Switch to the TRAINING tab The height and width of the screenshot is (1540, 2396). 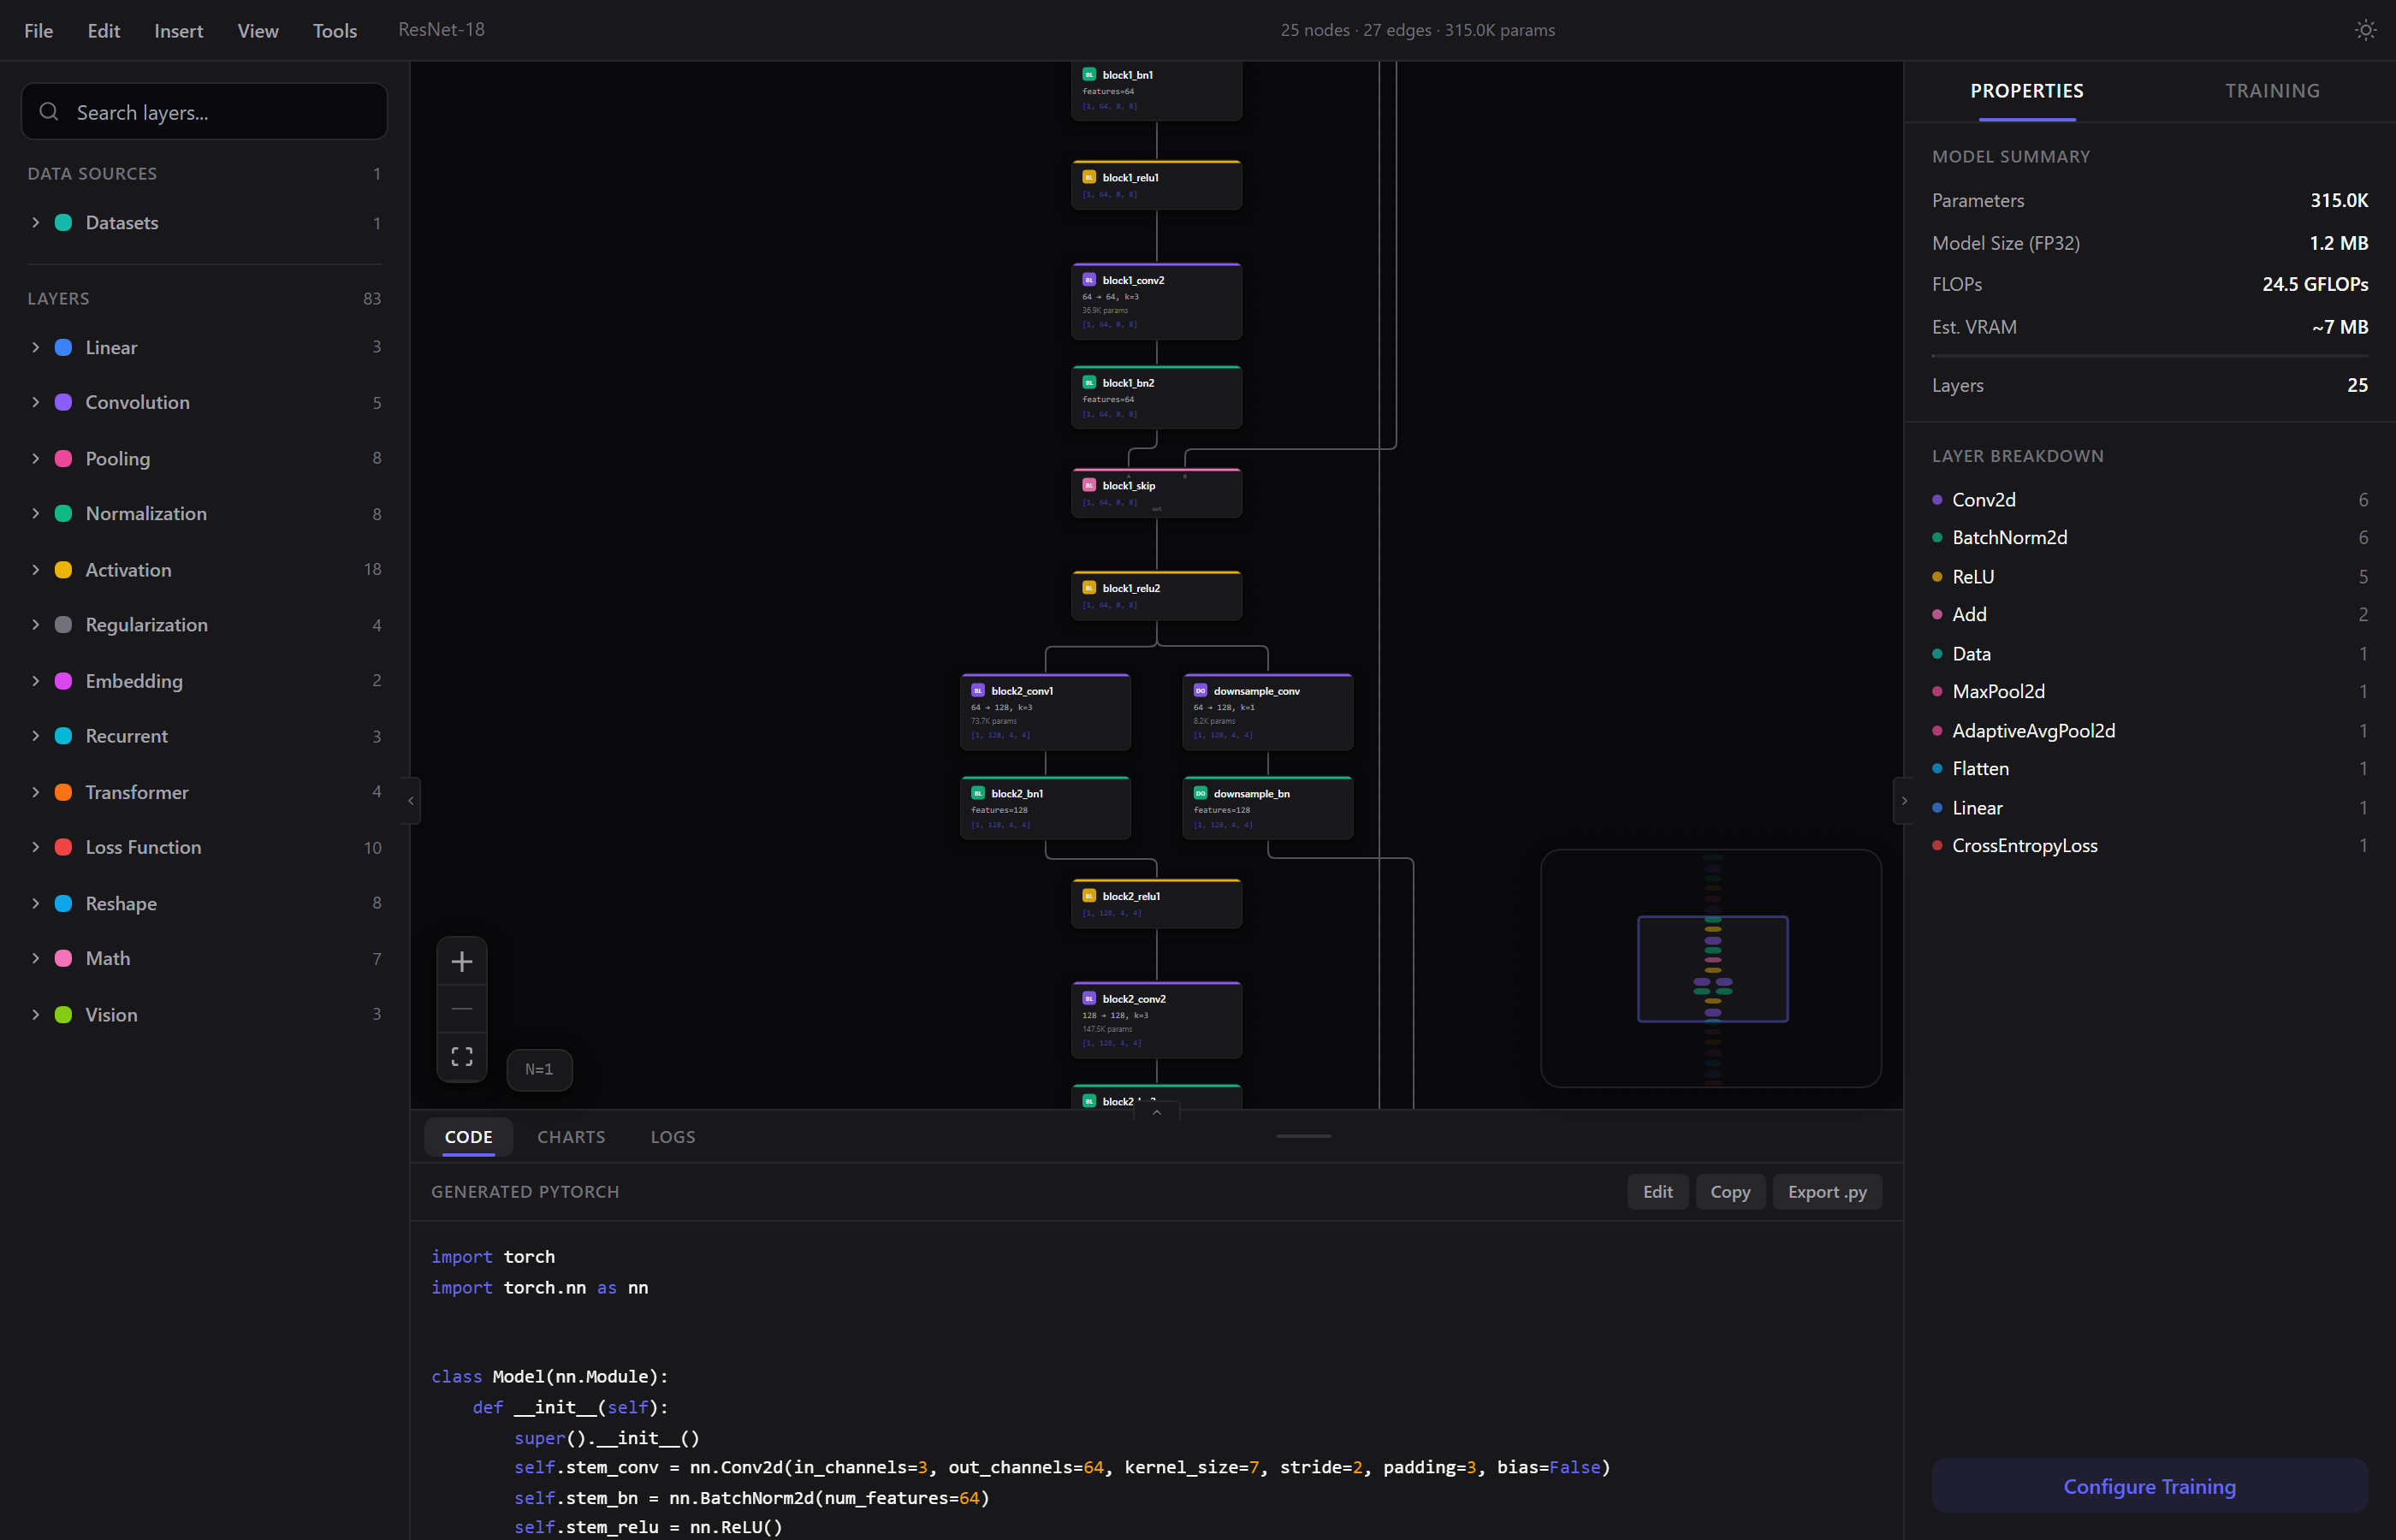coord(2271,91)
